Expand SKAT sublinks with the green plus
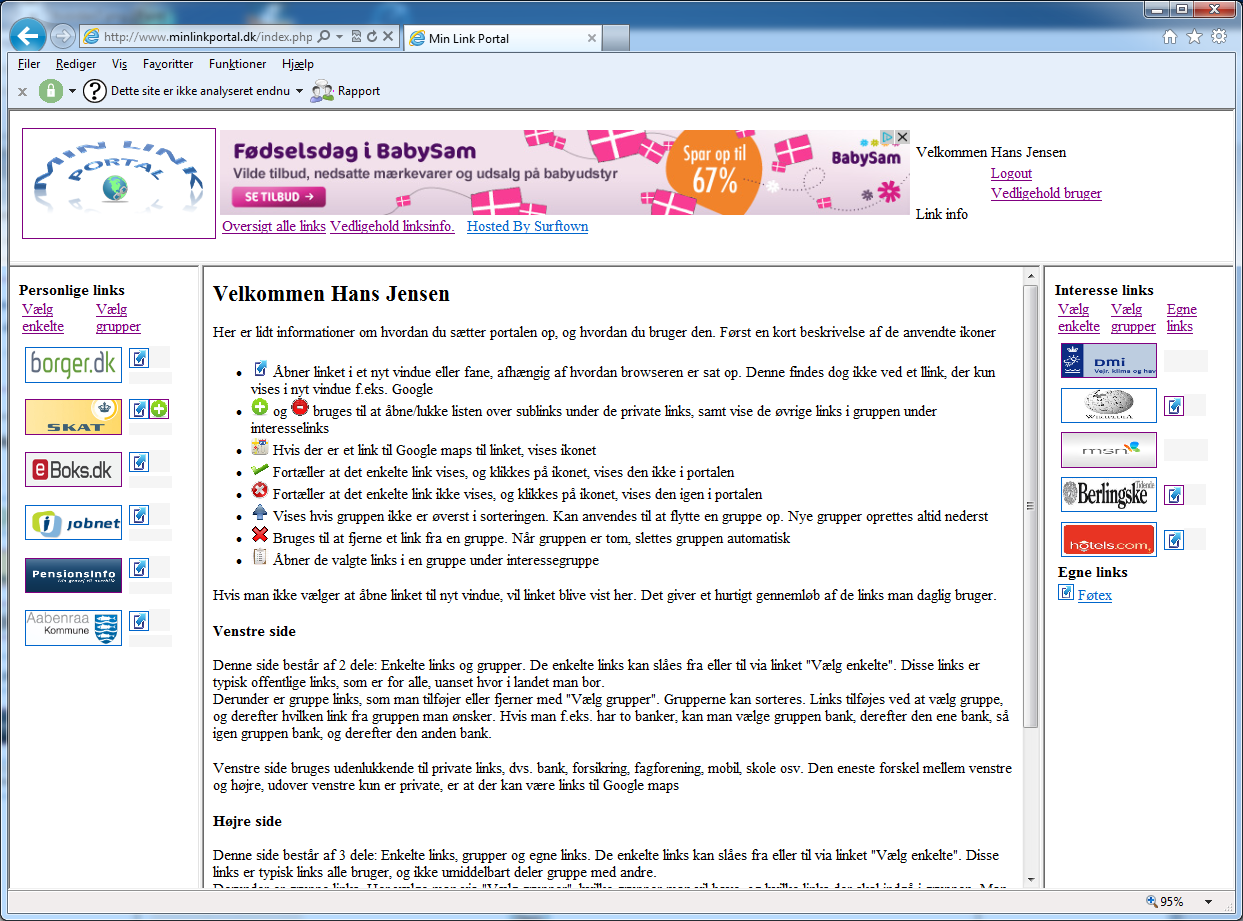 [x=159, y=409]
